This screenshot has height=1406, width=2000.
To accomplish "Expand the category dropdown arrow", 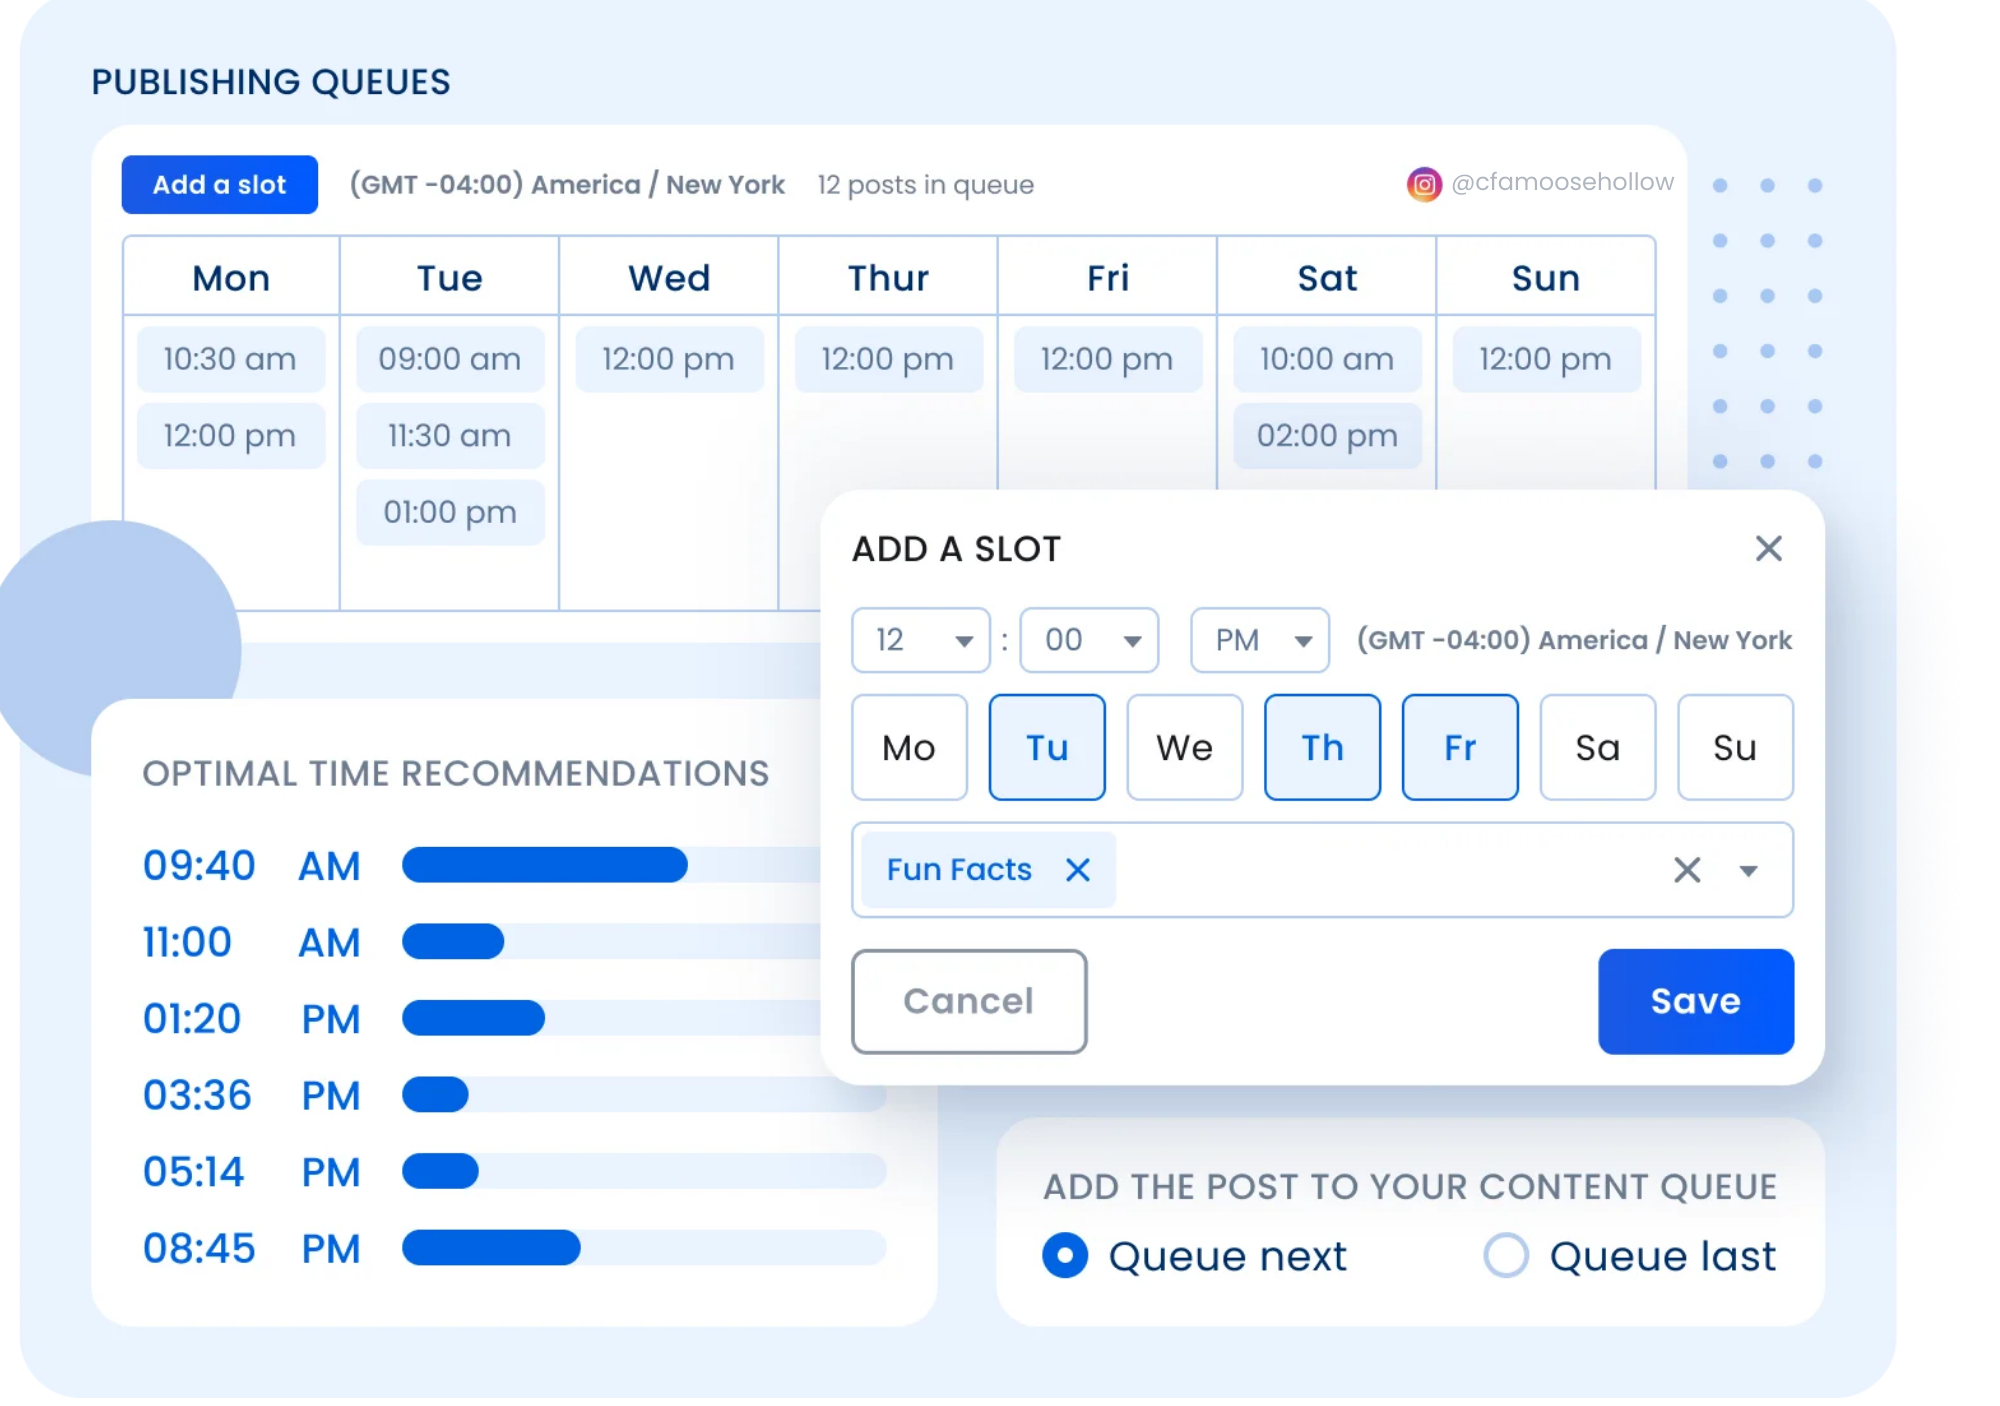I will coord(1748,870).
